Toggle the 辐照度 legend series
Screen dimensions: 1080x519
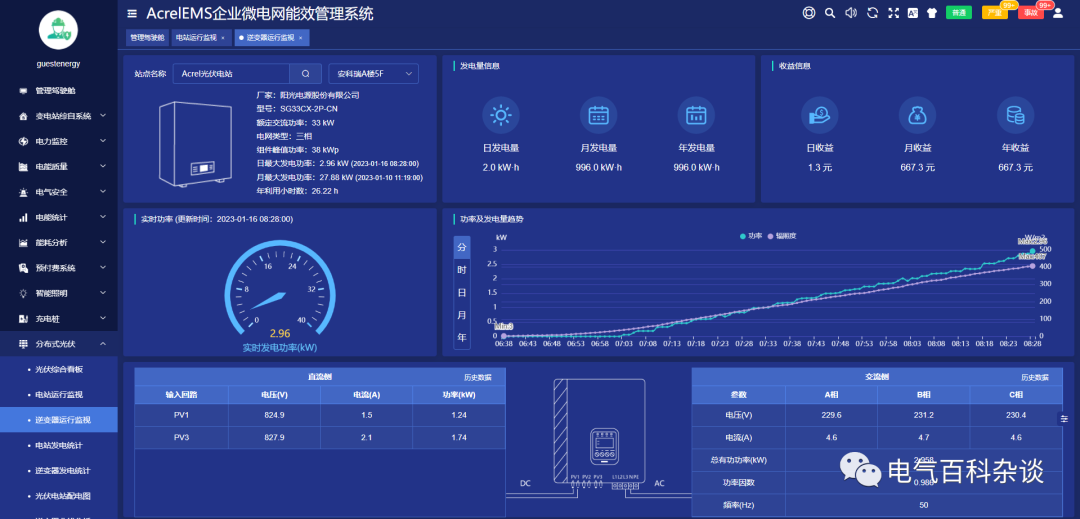[782, 236]
